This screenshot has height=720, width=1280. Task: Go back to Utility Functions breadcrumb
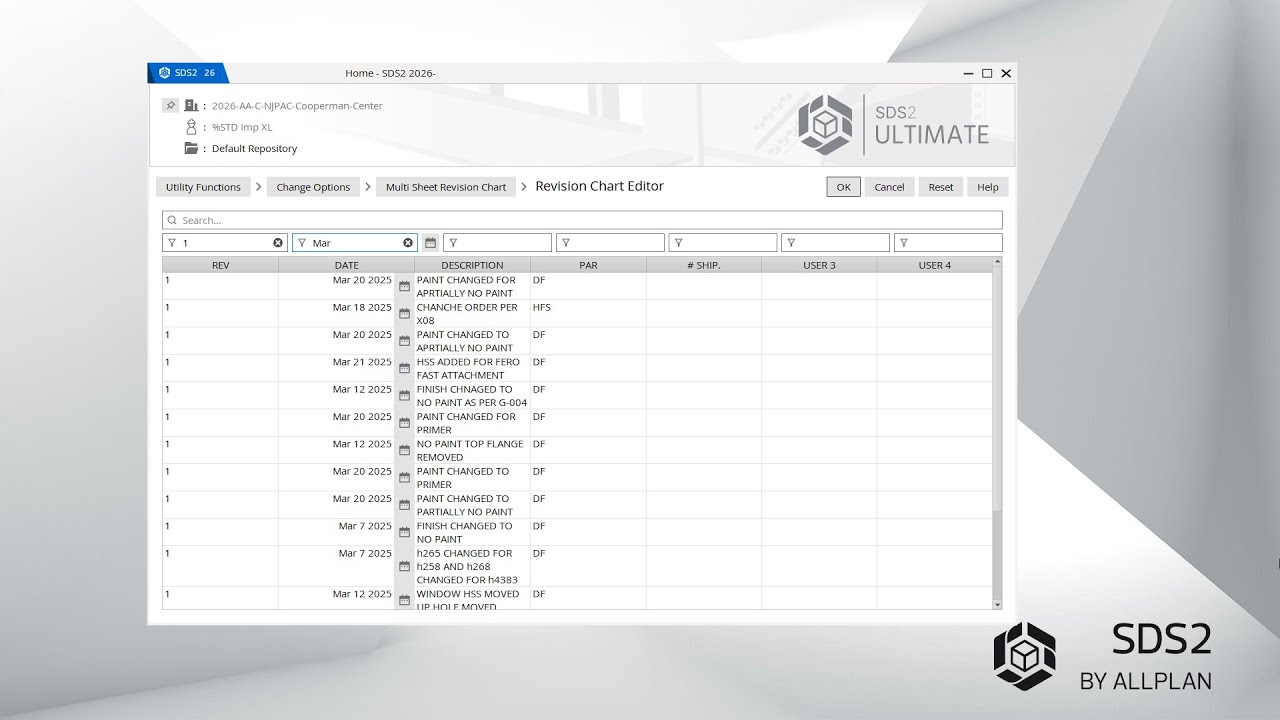(203, 187)
